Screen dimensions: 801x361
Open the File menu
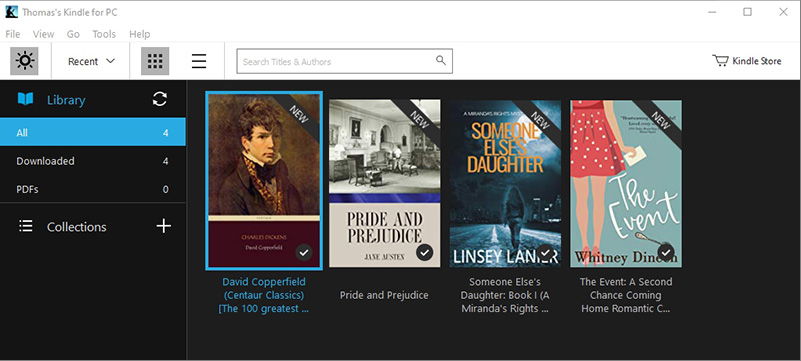(12, 34)
